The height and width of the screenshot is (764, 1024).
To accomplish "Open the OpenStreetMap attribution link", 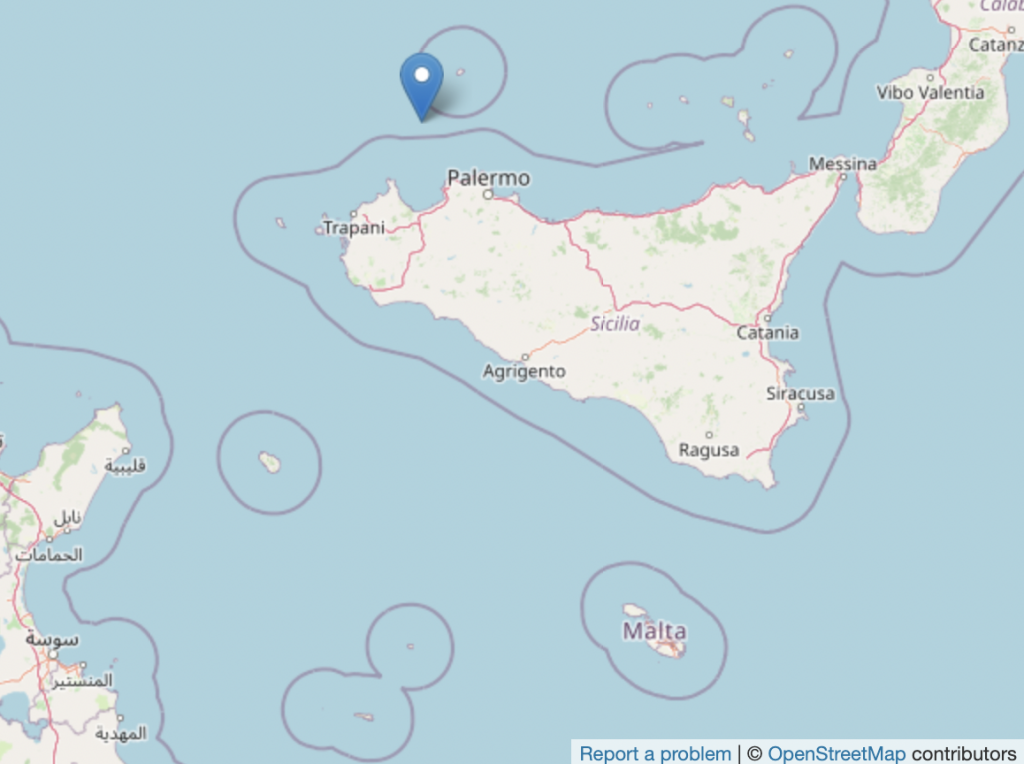I will tap(837, 753).
